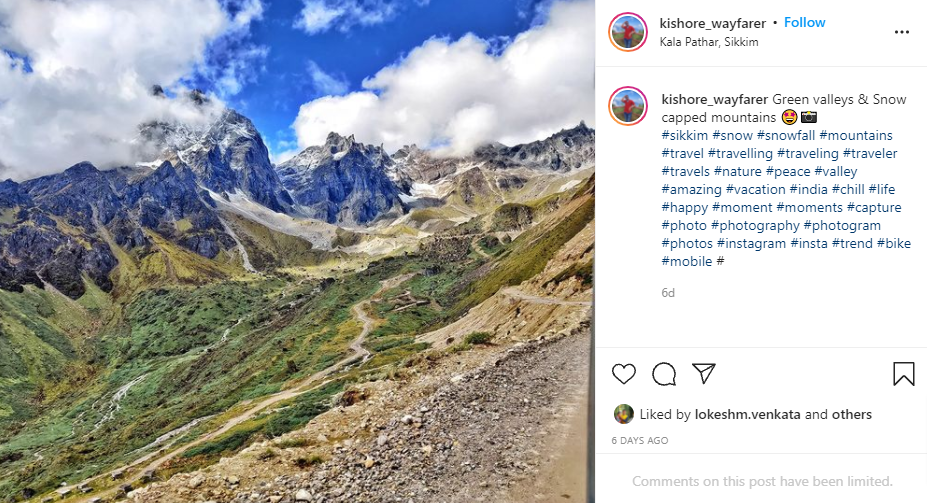The width and height of the screenshot is (927, 503).
Task: Like the post with the heart icon
Action: [x=624, y=374]
